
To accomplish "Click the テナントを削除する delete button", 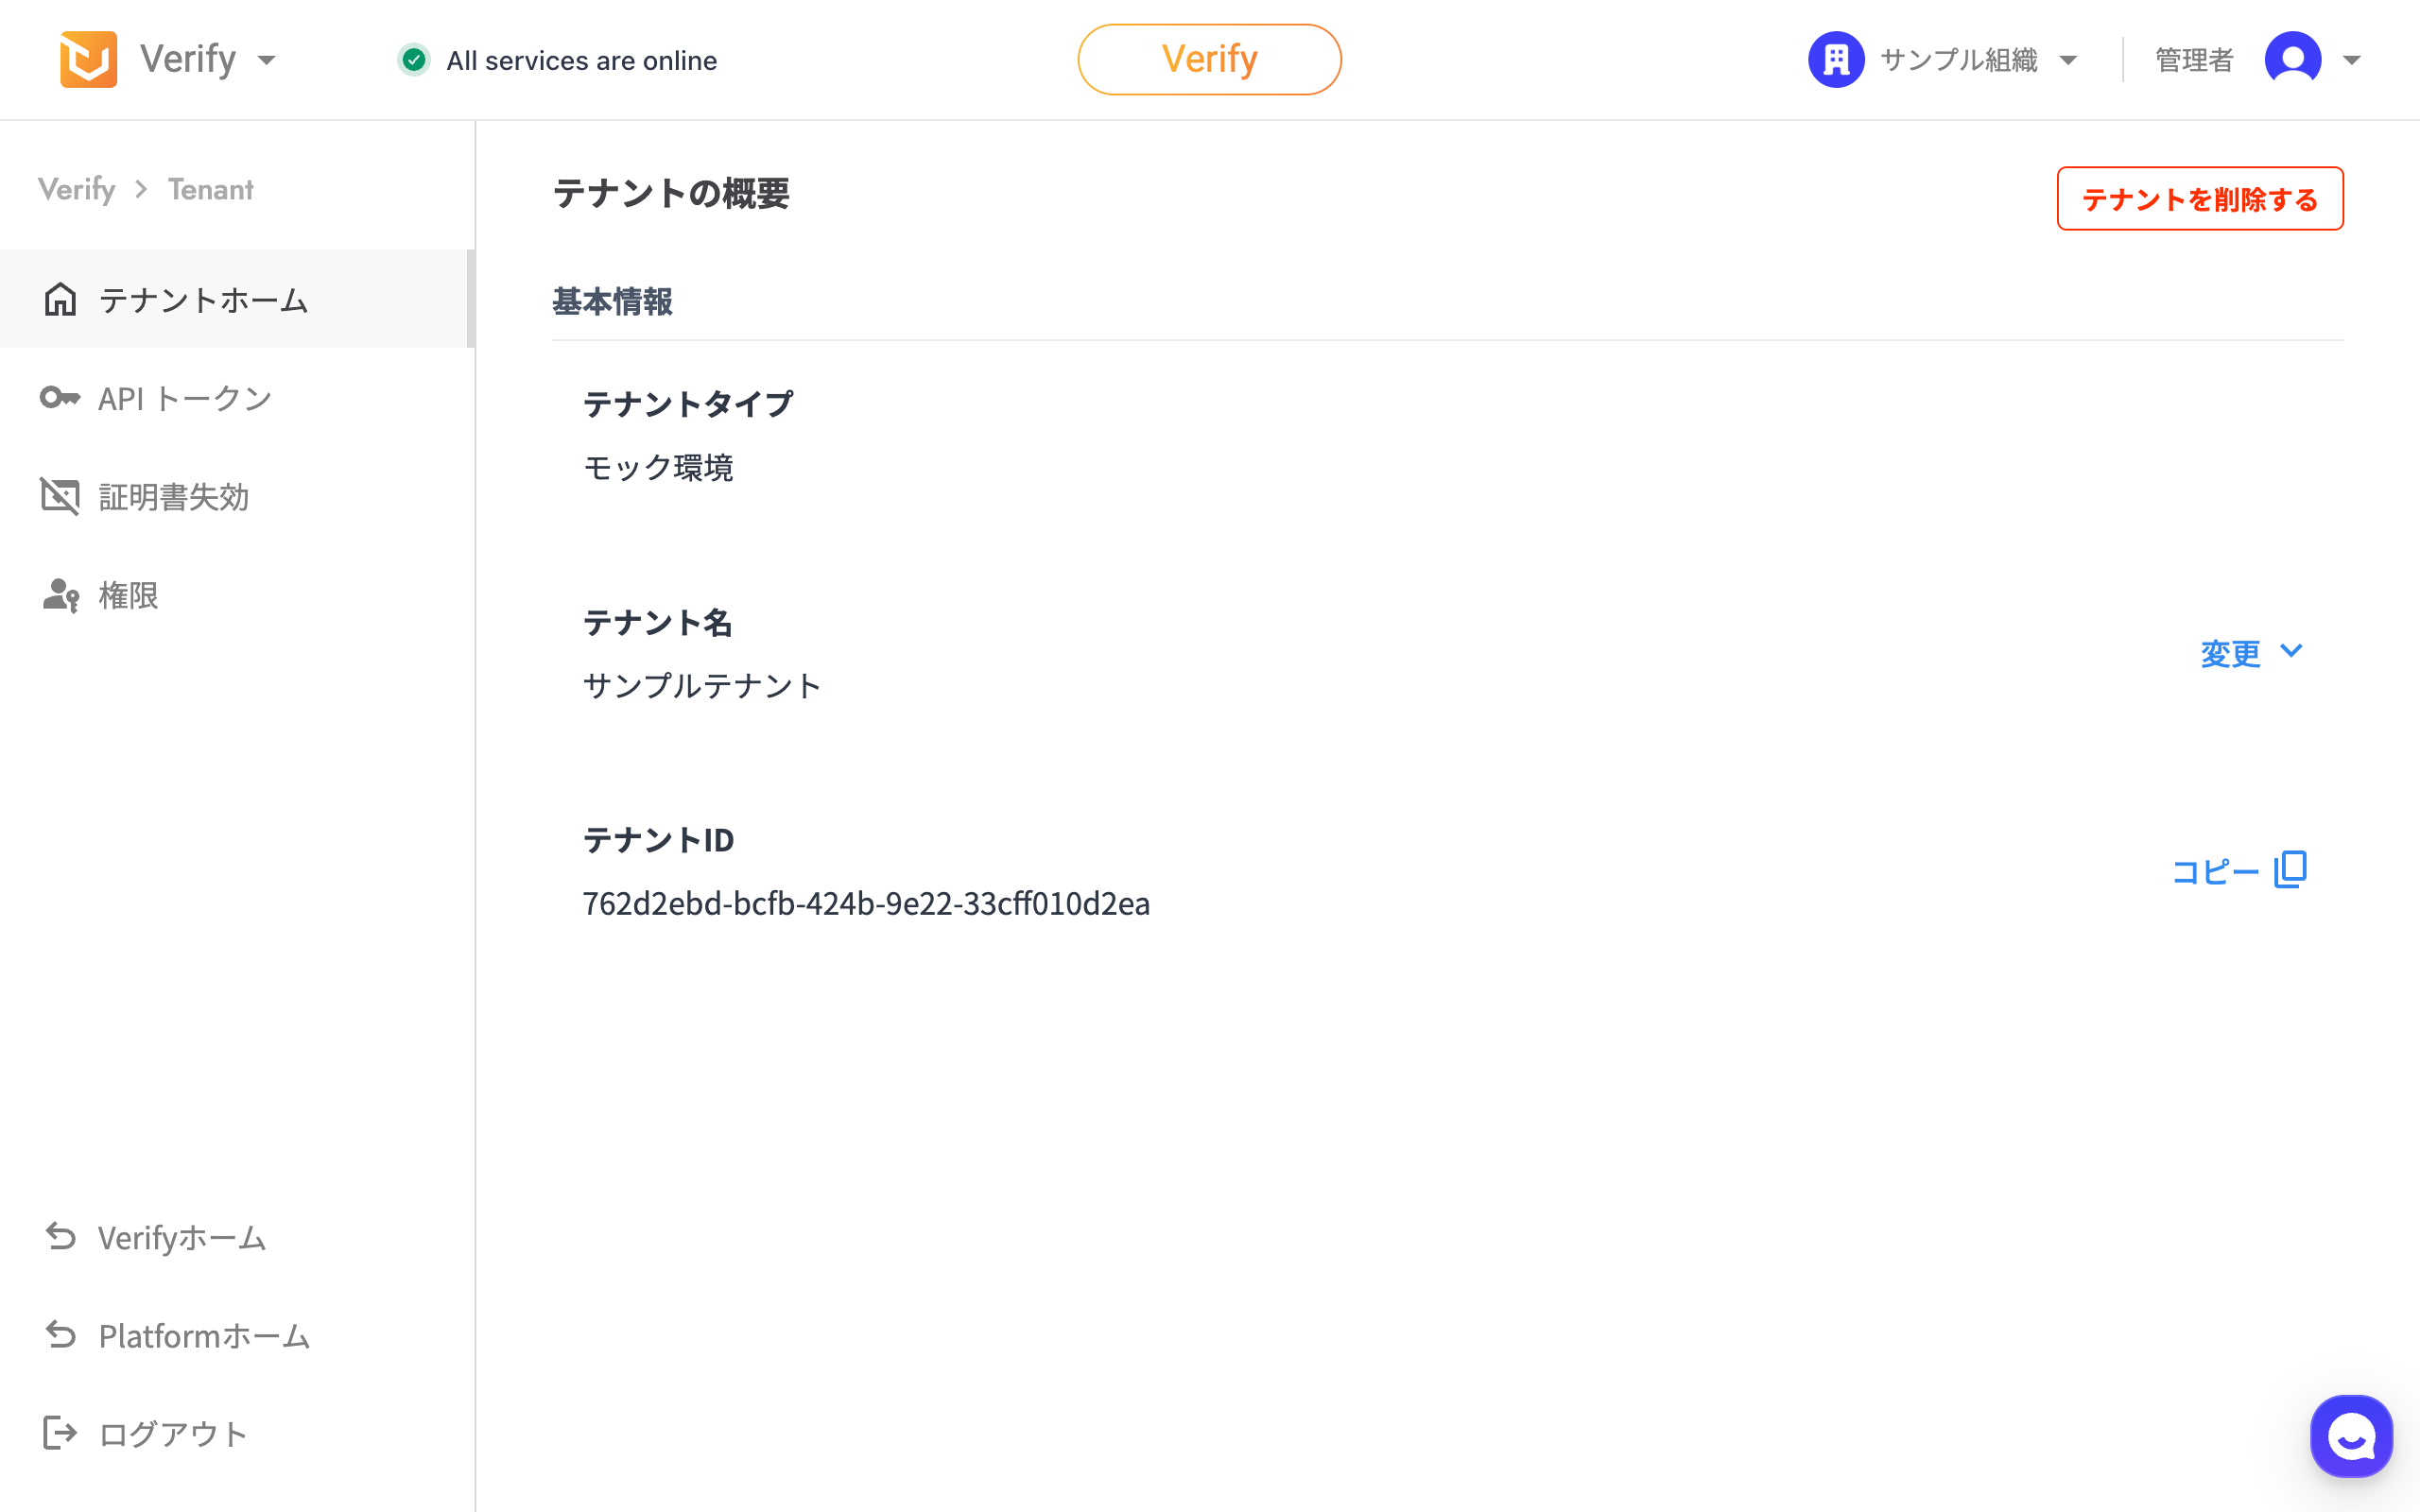I will pos(2199,199).
